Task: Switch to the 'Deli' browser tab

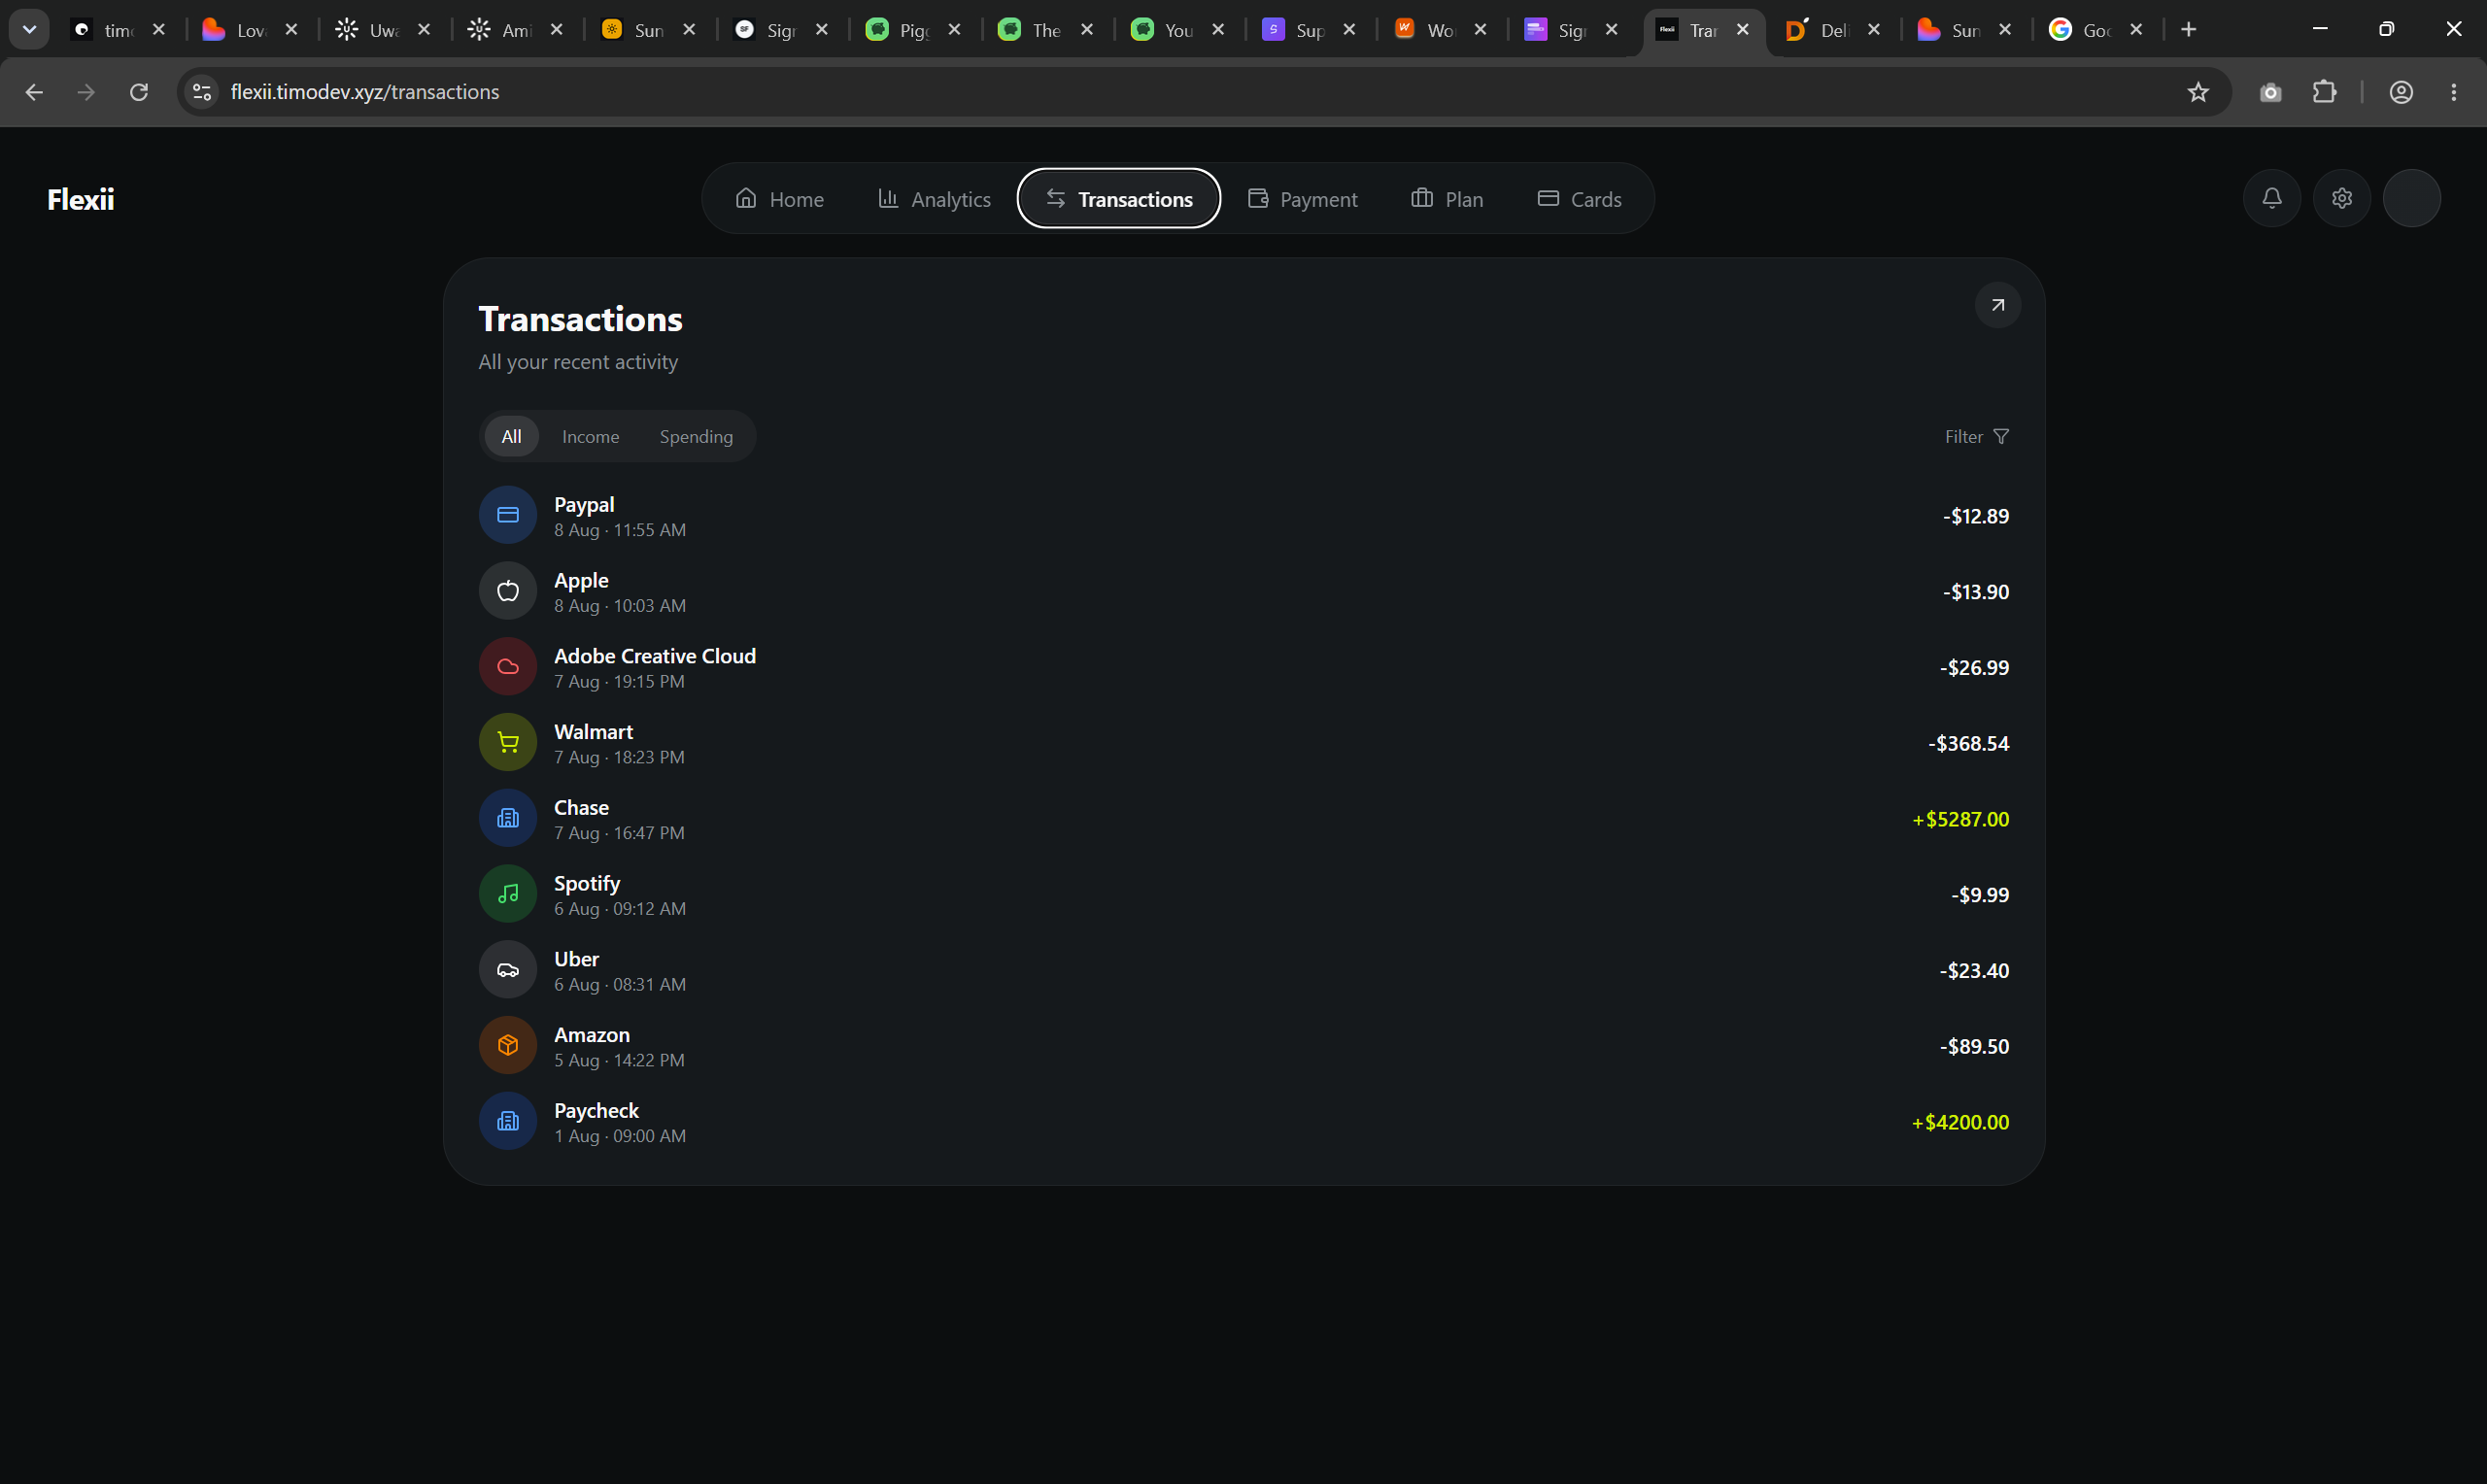Action: click(1833, 30)
